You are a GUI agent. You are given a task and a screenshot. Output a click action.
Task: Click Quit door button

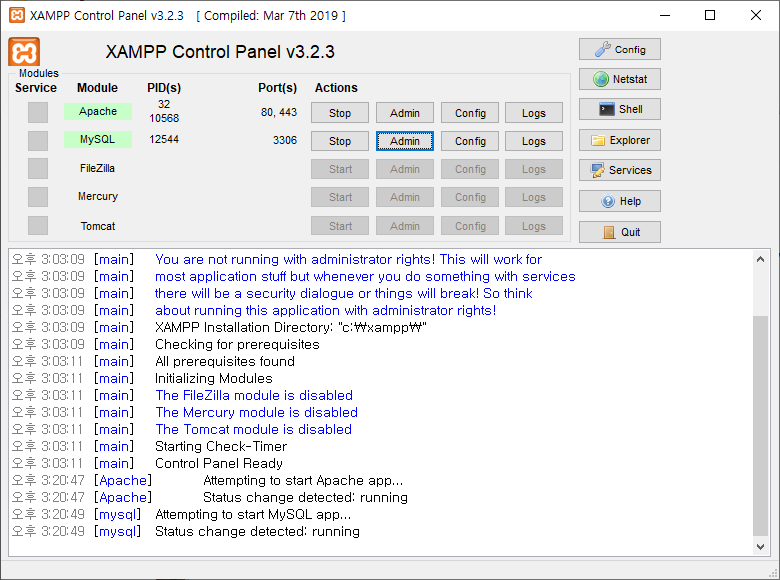tap(620, 232)
